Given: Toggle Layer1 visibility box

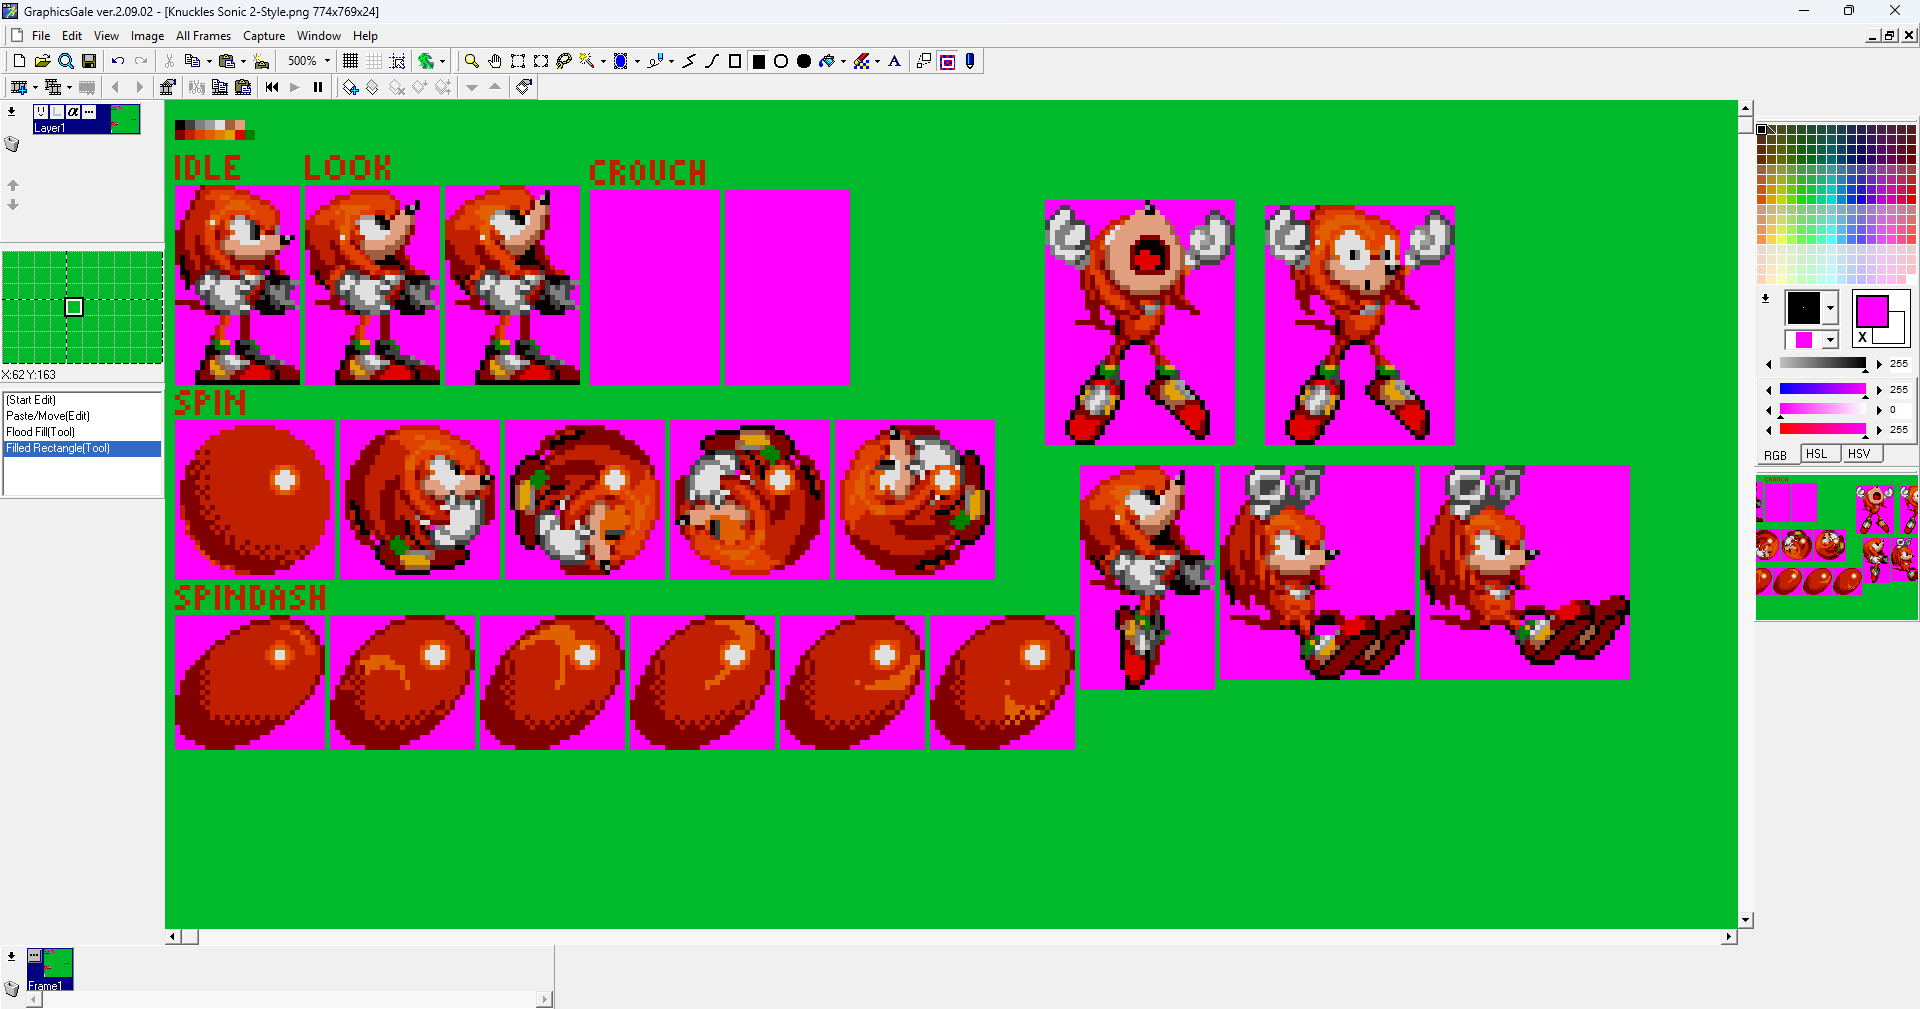Looking at the screenshot, I should coord(41,112).
